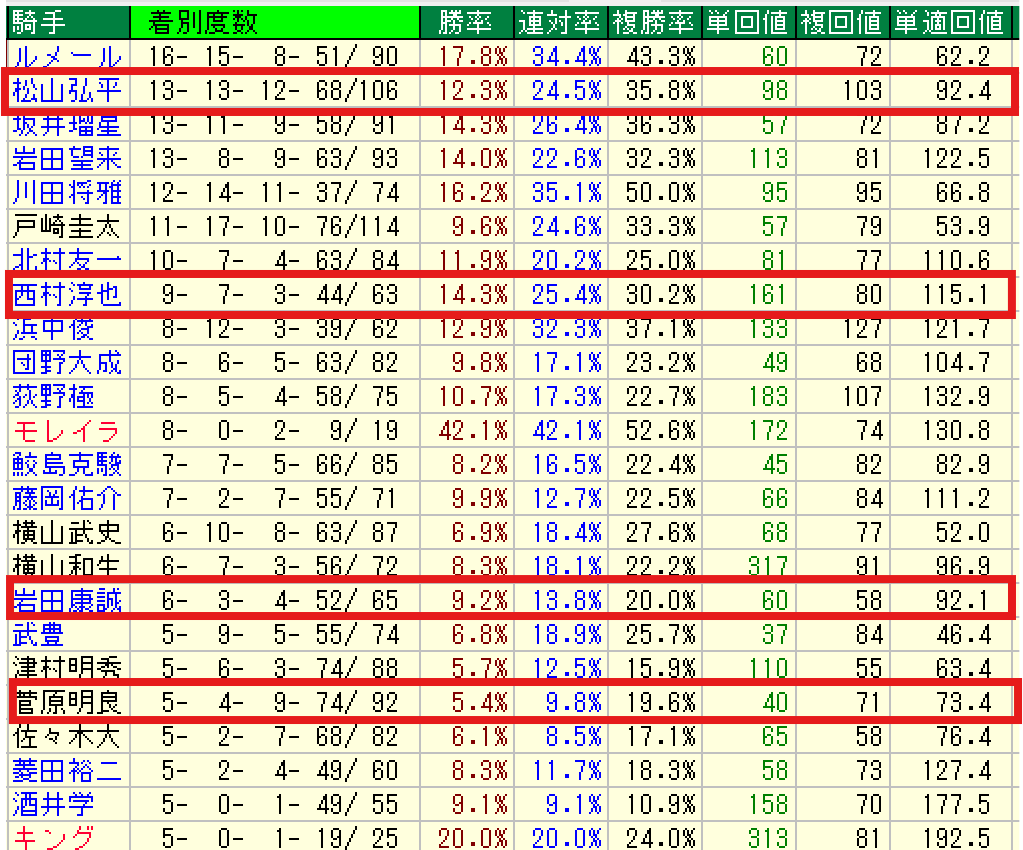Viewport: 1023px width, 850px height.
Task: Select jockey 鮫島克駿
Action: click(x=67, y=465)
